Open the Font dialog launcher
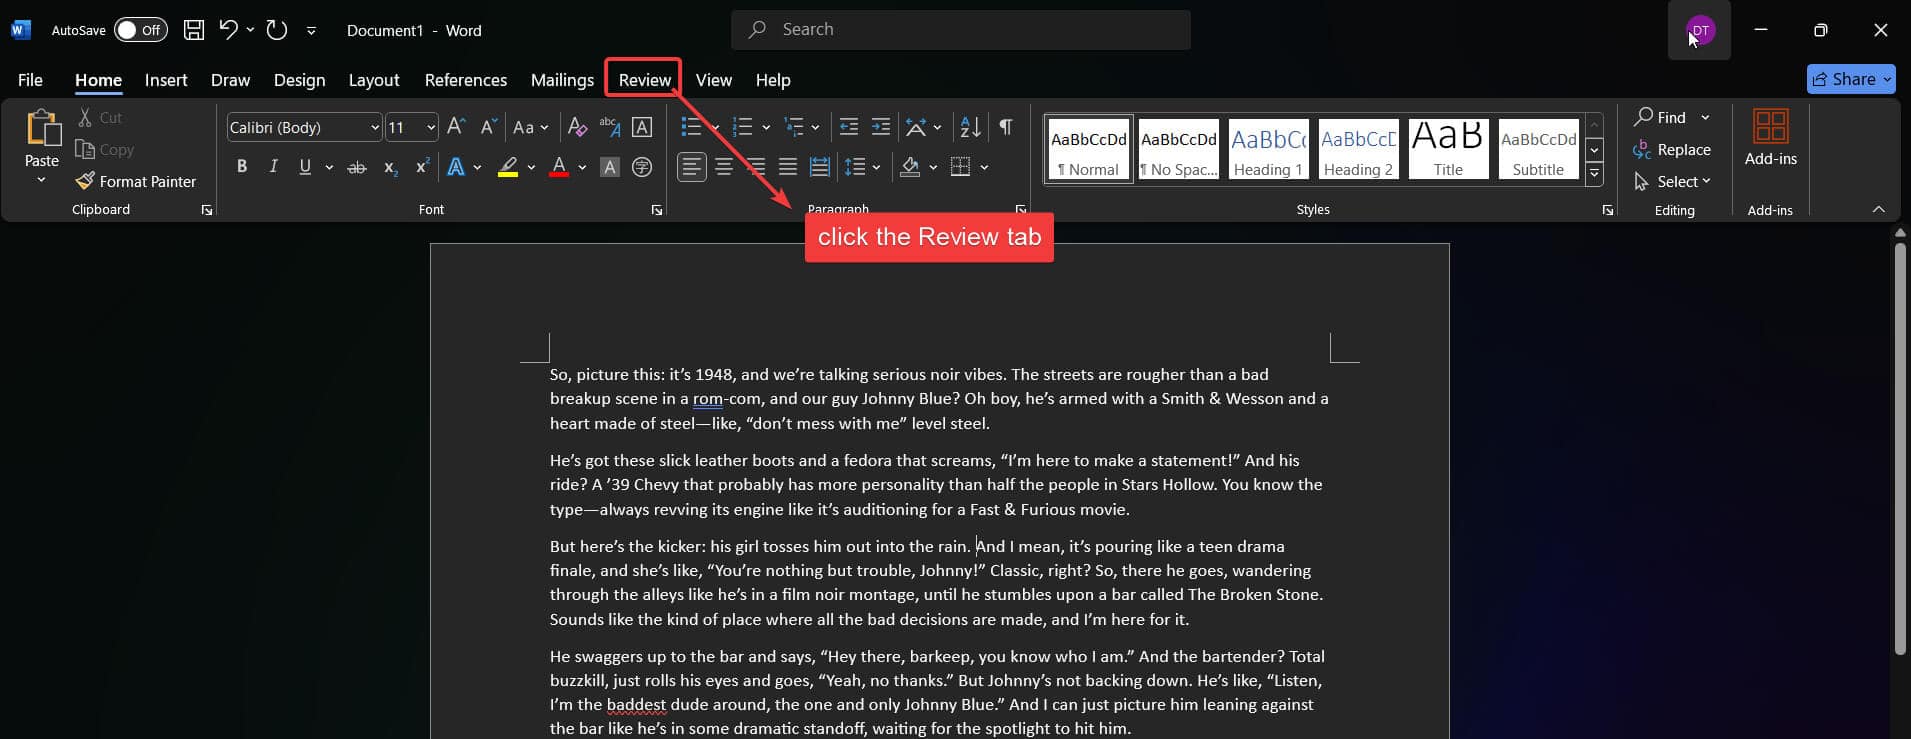This screenshot has width=1911, height=739. pos(657,210)
